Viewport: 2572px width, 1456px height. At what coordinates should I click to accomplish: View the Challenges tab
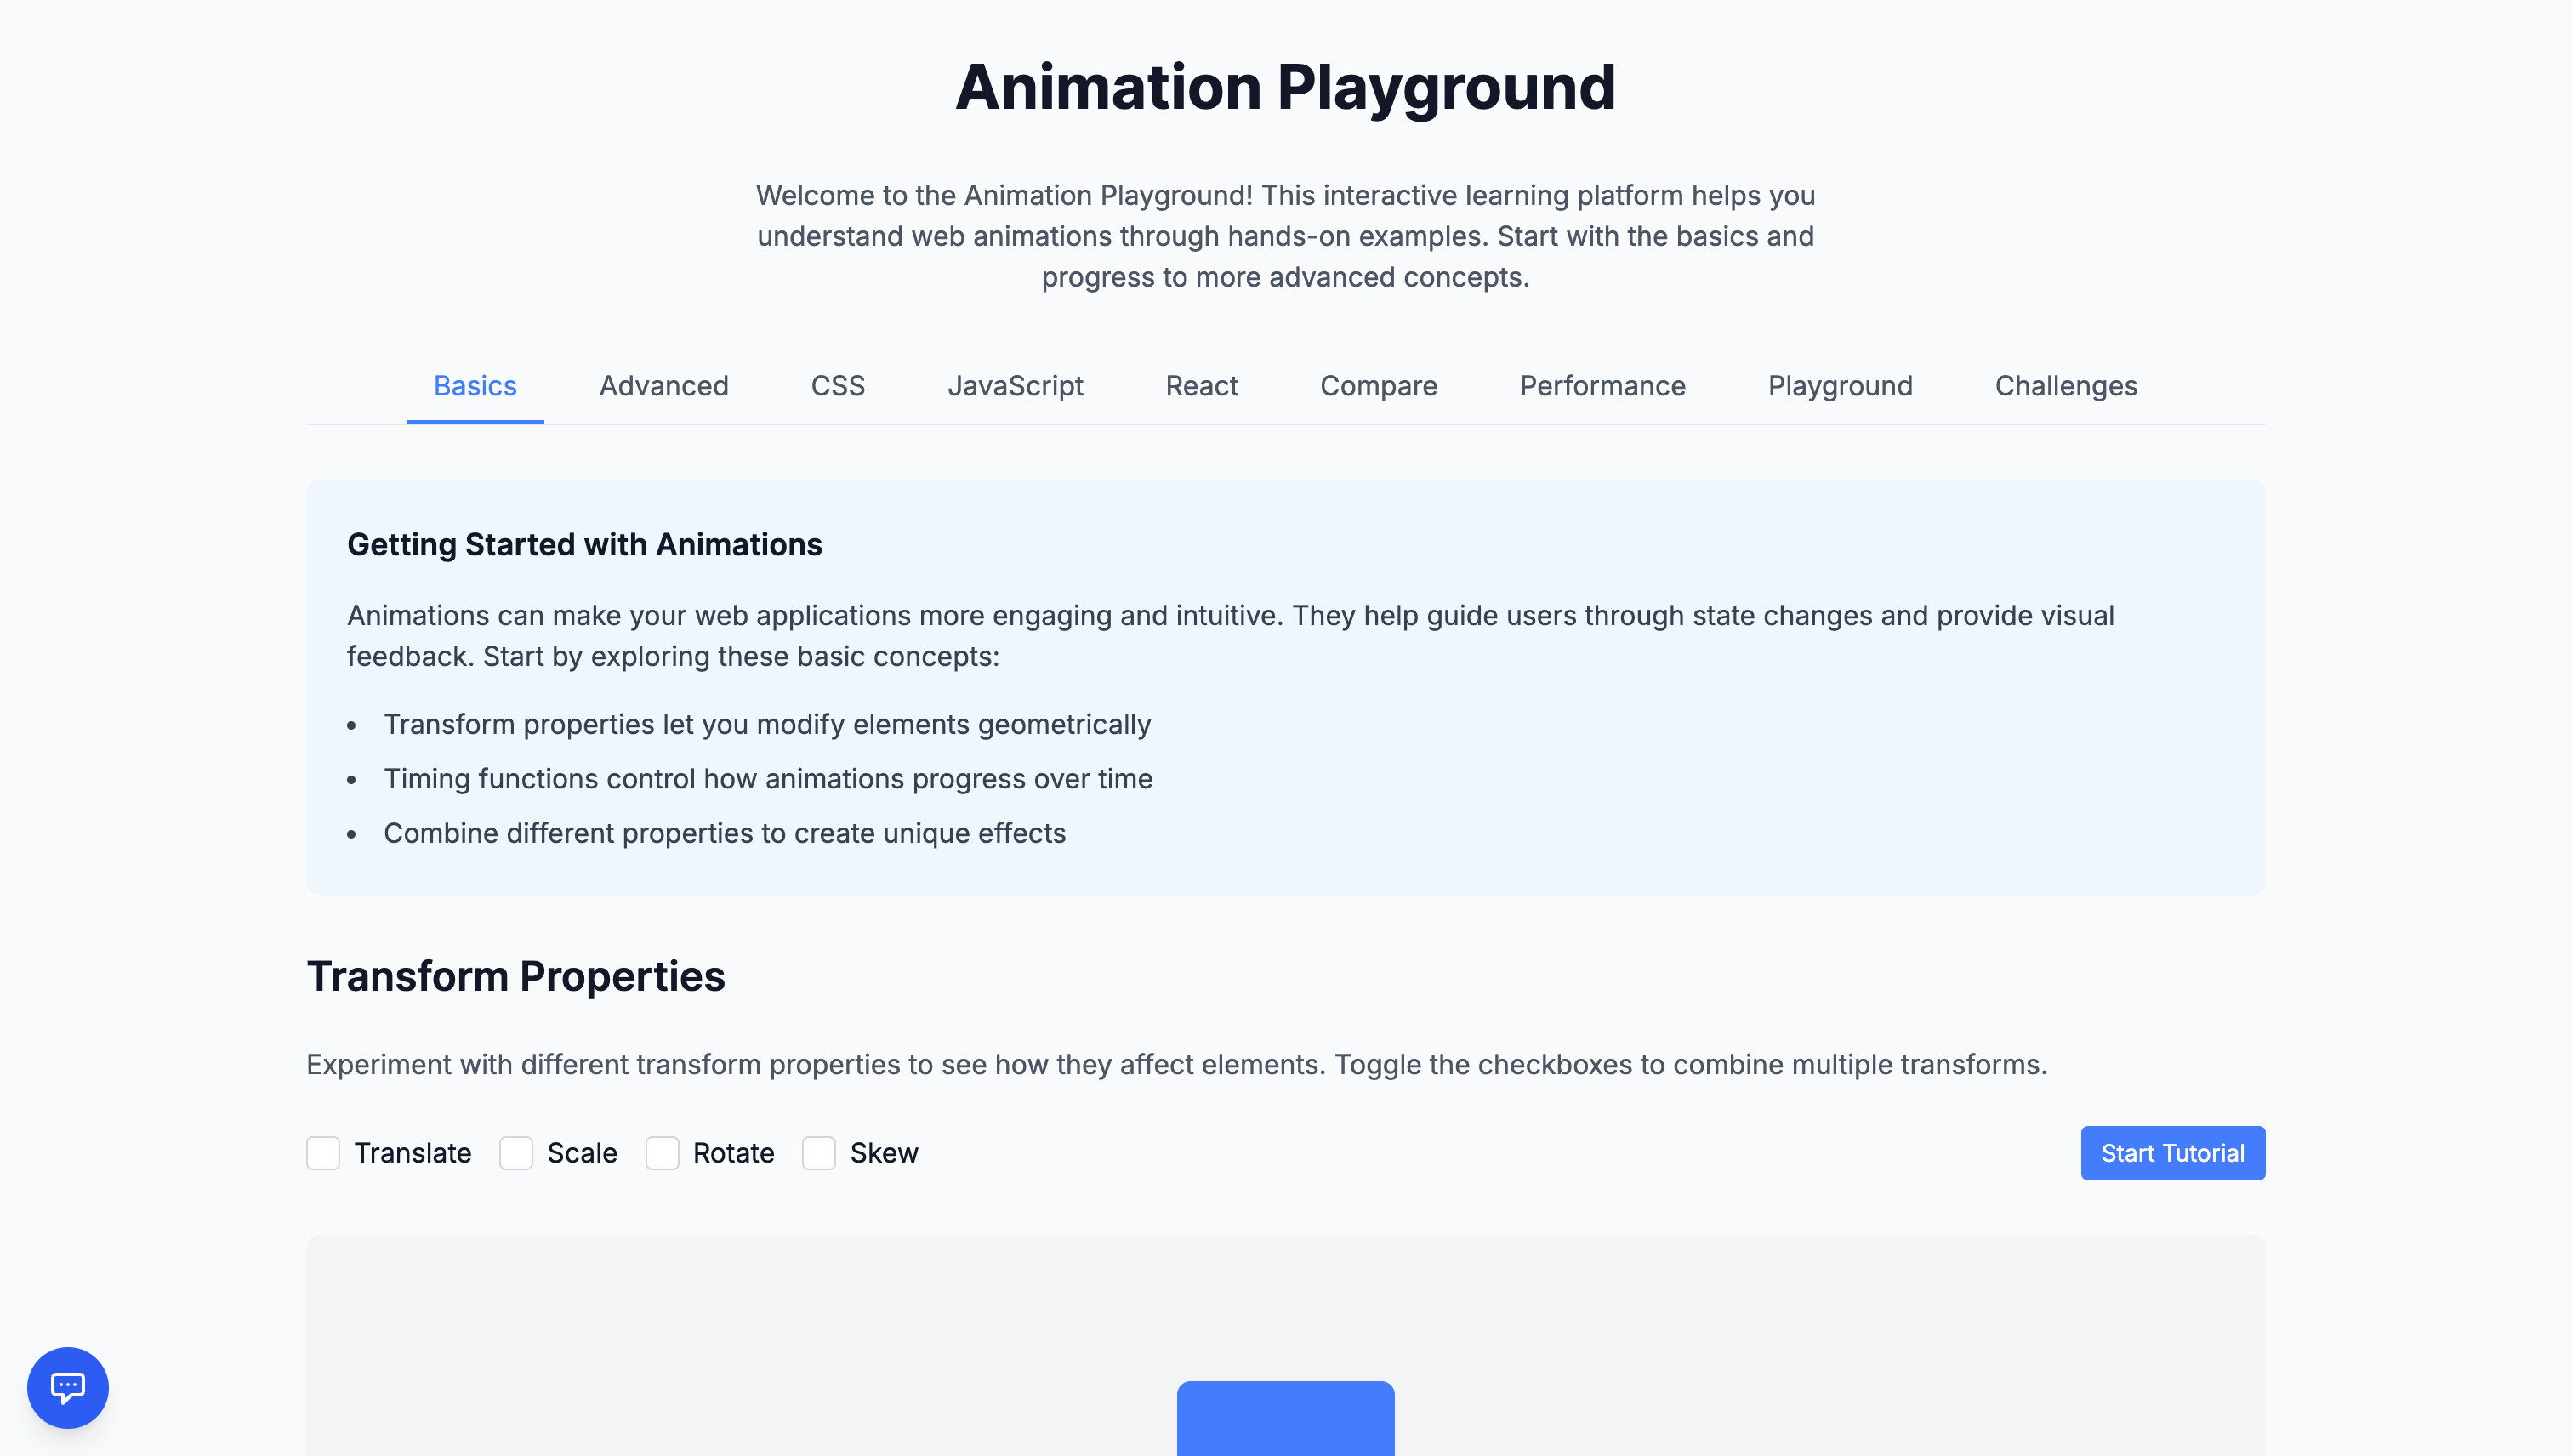(x=2066, y=386)
